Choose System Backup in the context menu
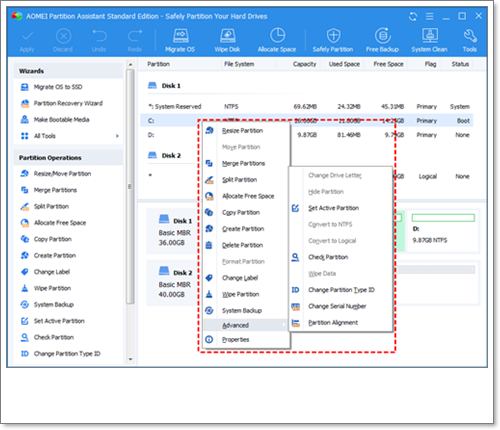The width and height of the screenshot is (500, 430). tap(246, 310)
